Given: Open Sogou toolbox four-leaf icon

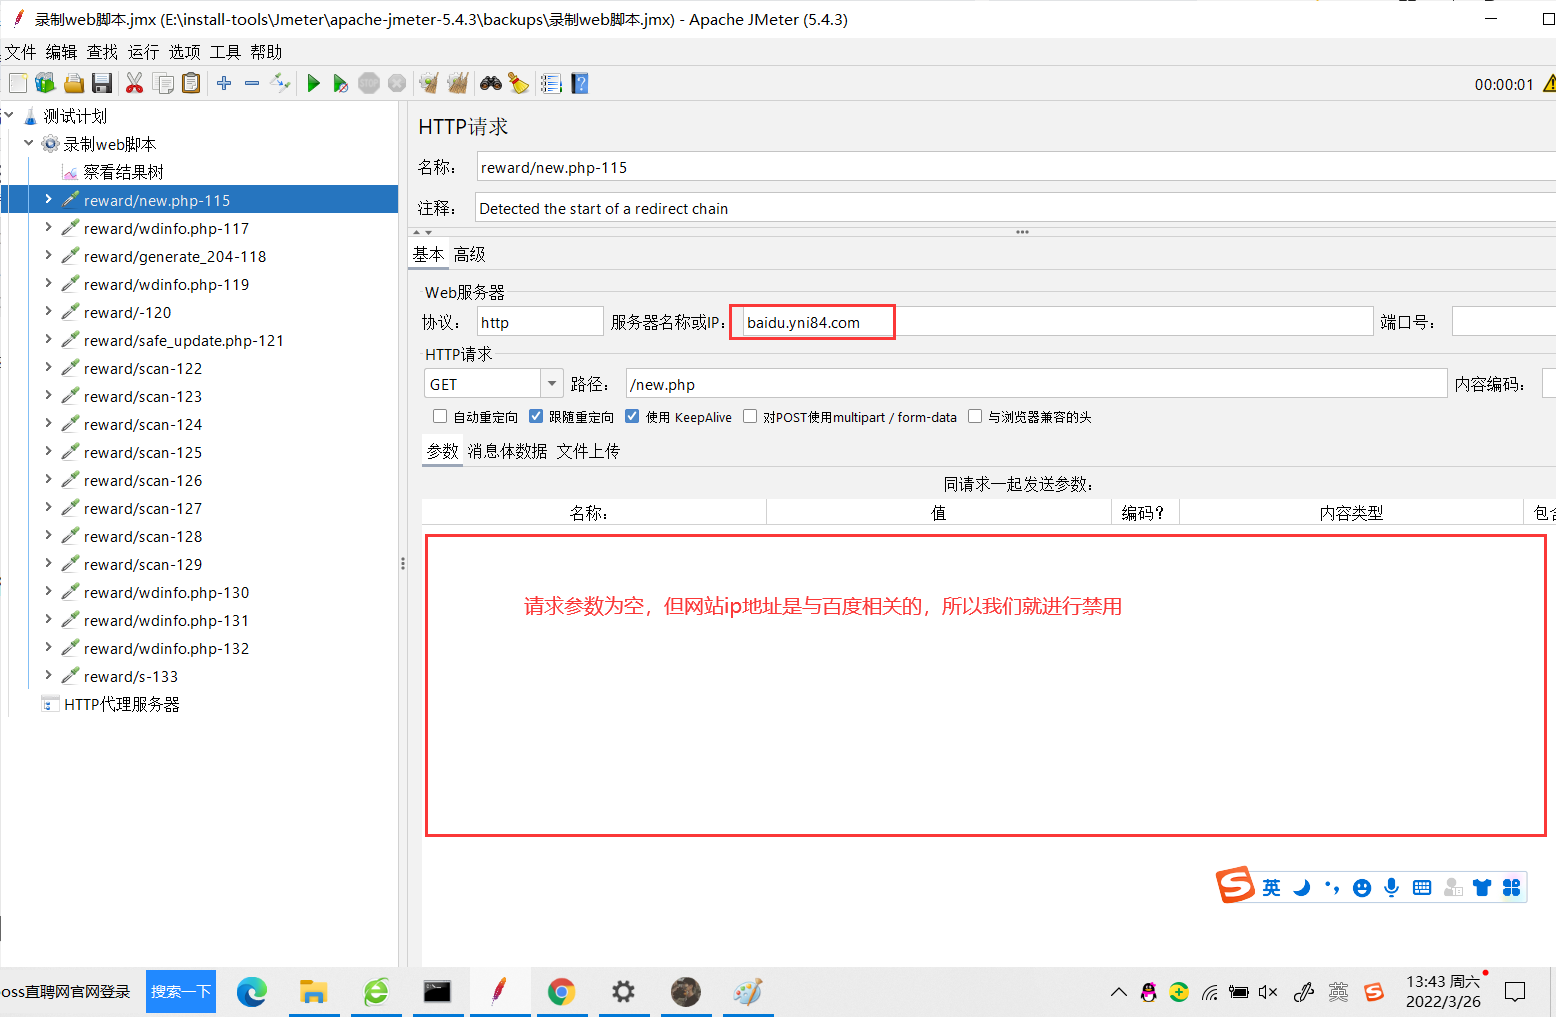Looking at the screenshot, I should click(1511, 887).
